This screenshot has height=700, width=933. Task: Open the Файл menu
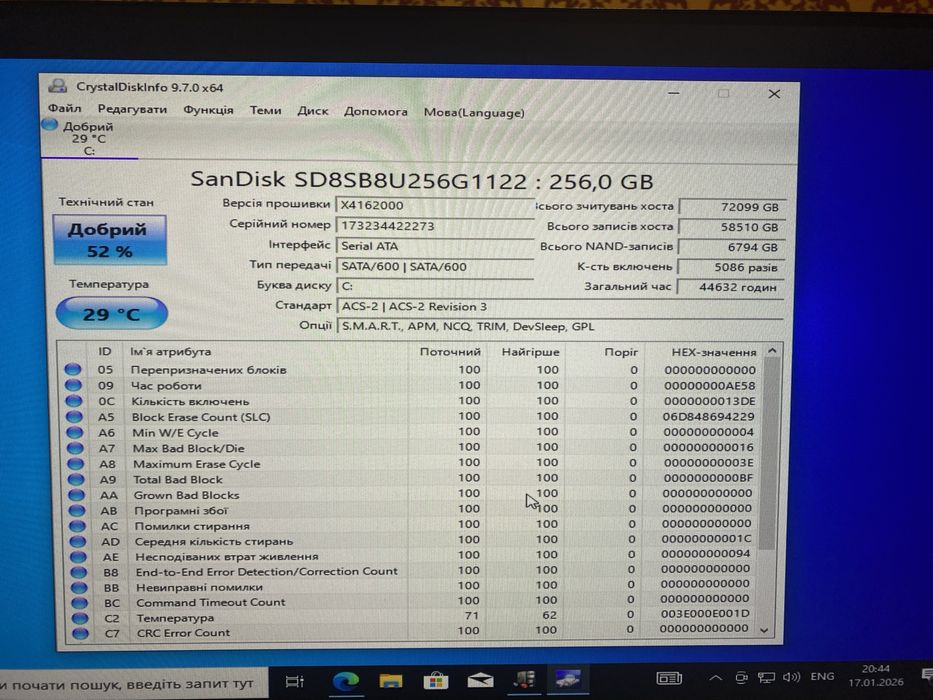point(64,108)
